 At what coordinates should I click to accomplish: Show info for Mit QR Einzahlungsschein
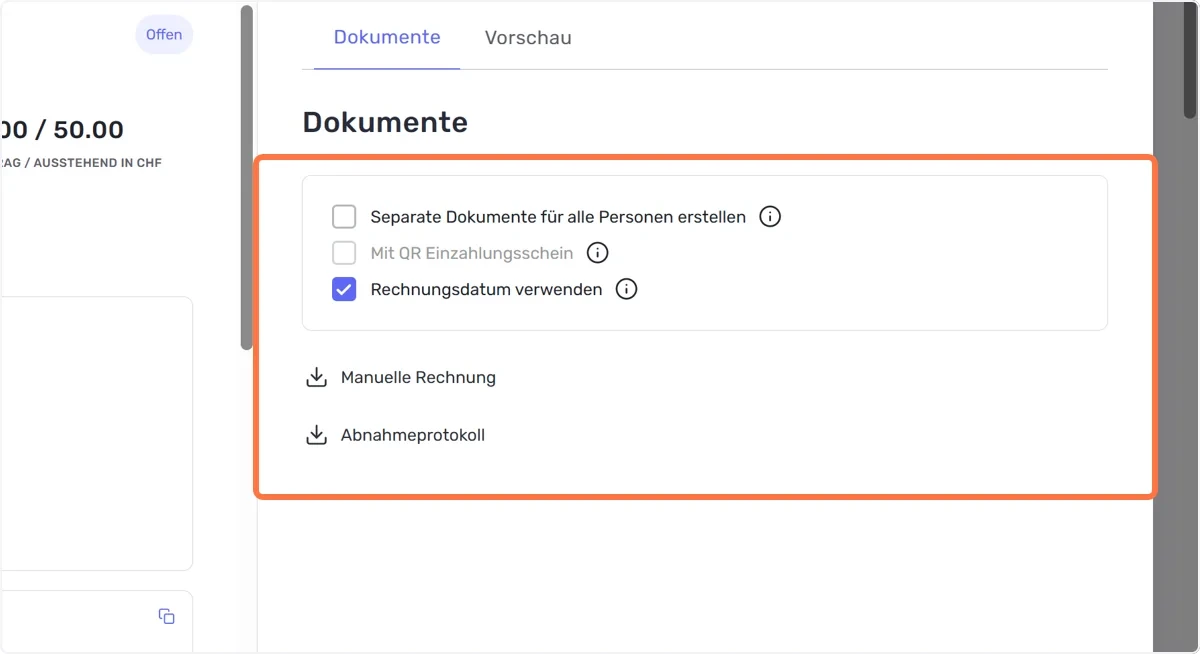597,253
